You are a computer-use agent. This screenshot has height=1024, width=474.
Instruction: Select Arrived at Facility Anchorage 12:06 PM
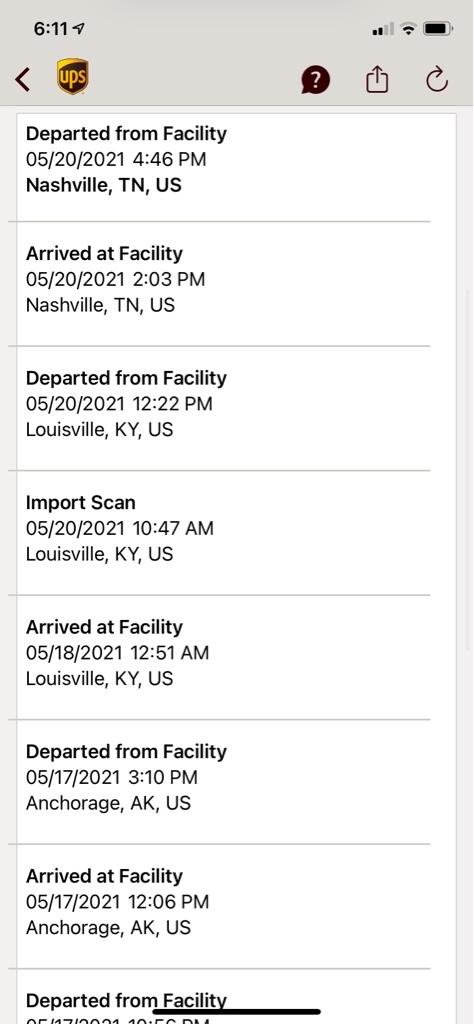(x=223, y=906)
